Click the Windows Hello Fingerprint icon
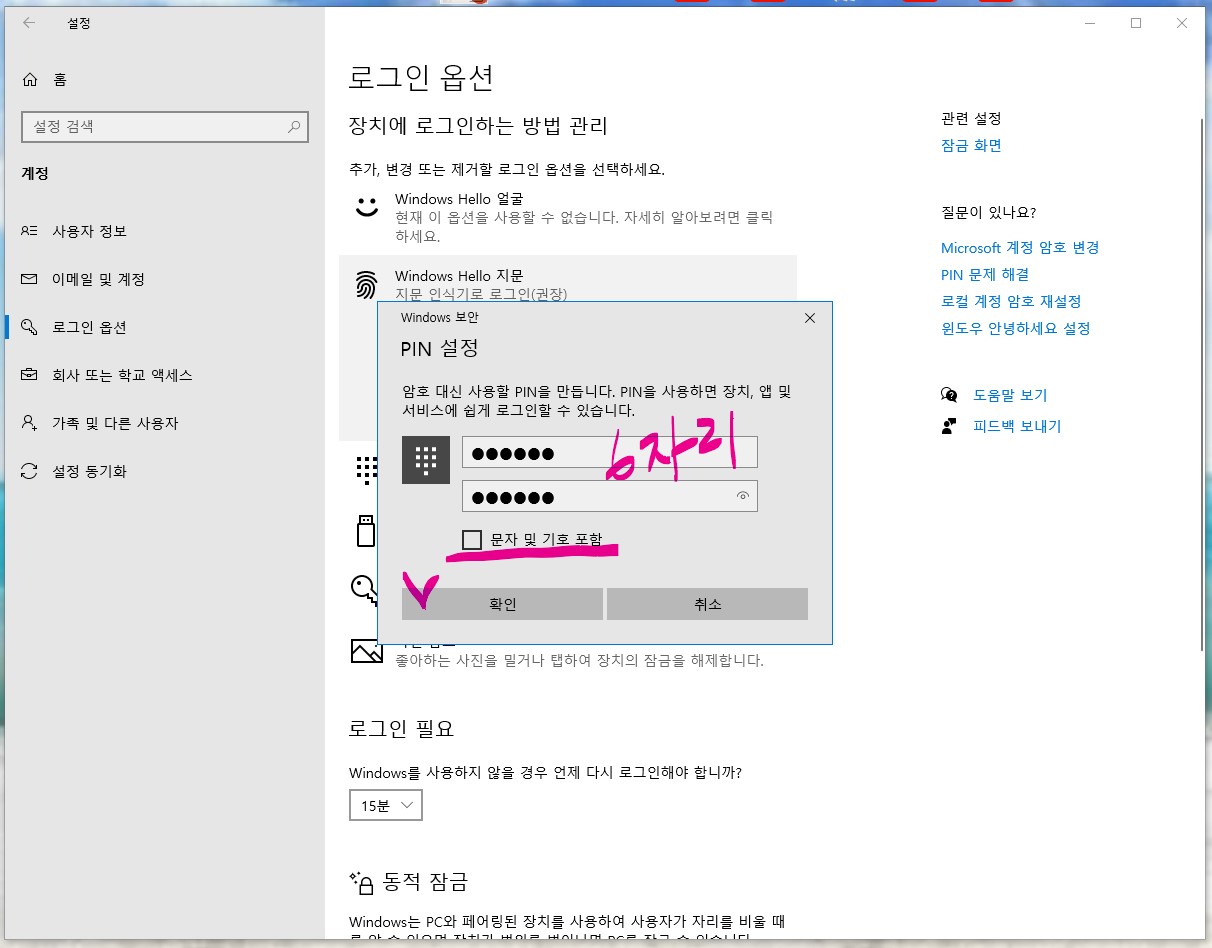1212x948 pixels. click(367, 285)
